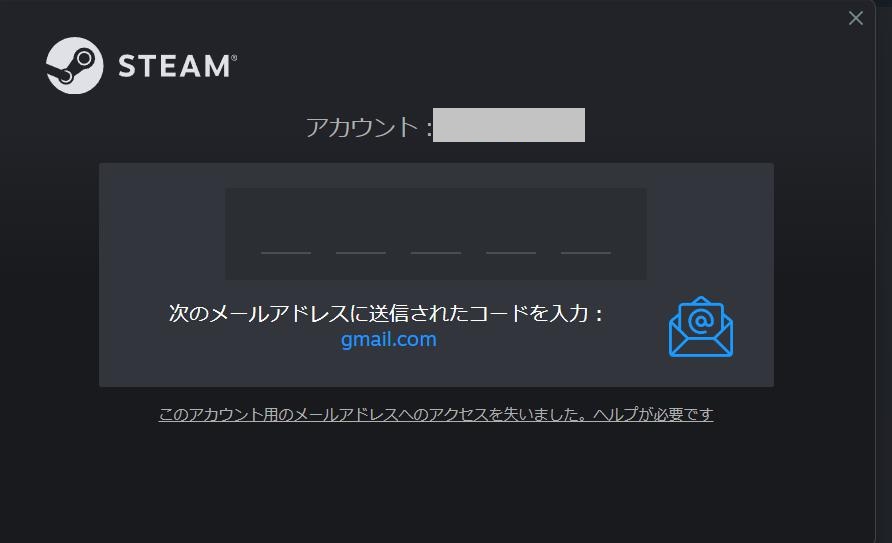Click the @ symbol inside the envelope icon
This screenshot has width=892, height=543.
(701, 321)
